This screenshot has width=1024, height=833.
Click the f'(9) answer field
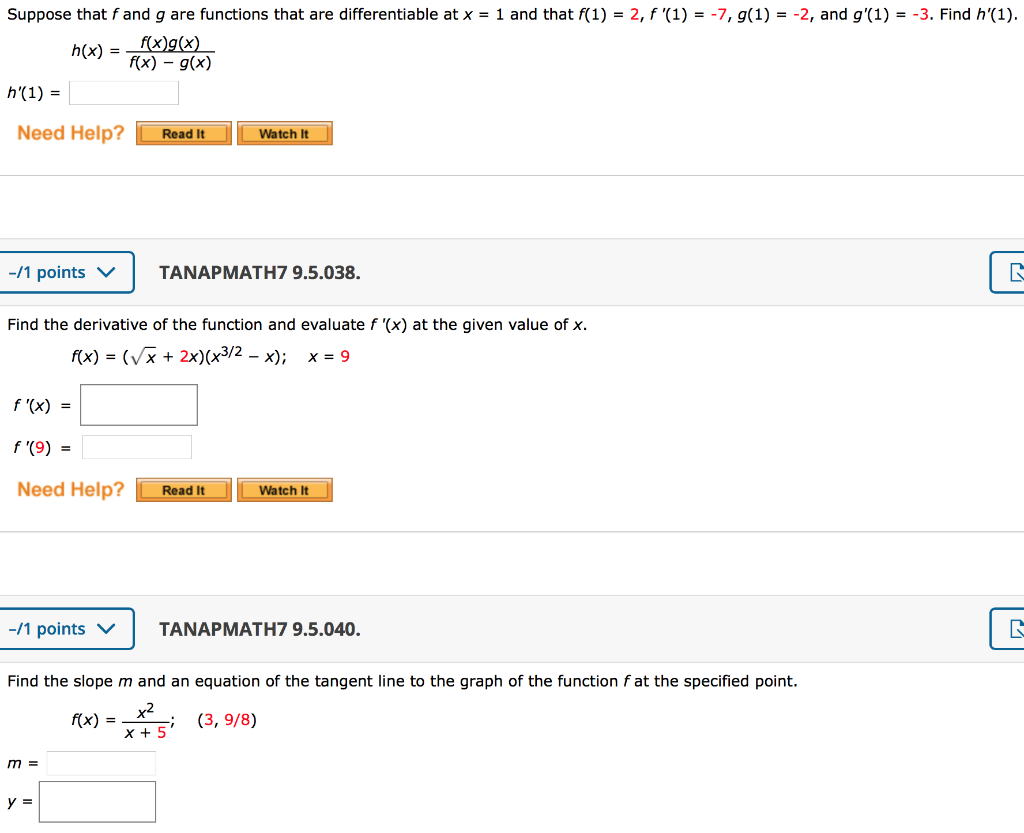pyautogui.click(x=137, y=446)
